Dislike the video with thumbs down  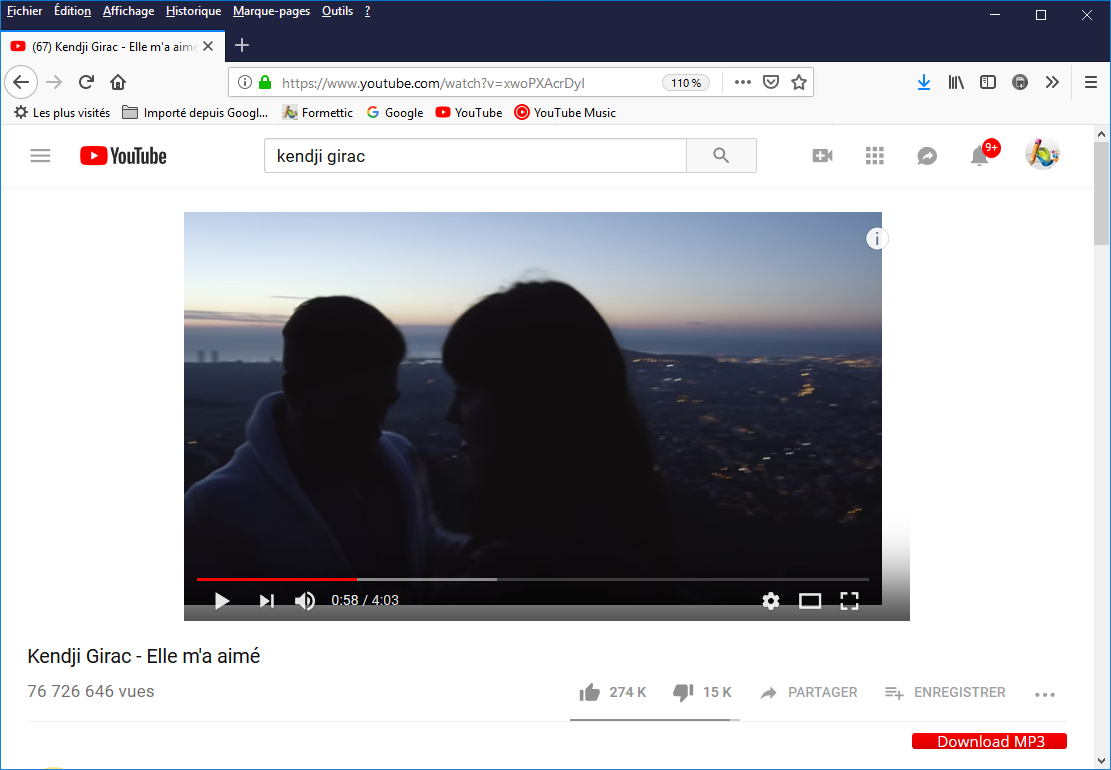(683, 692)
